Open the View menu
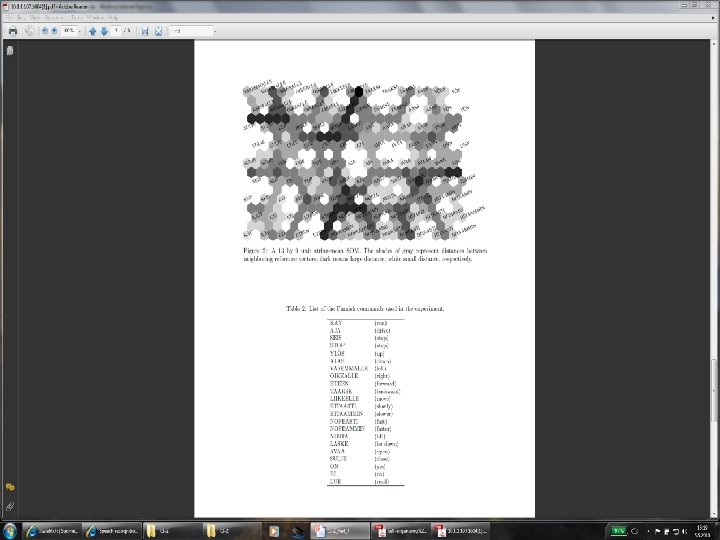Image resolution: width=720 pixels, height=540 pixels. tap(34, 17)
